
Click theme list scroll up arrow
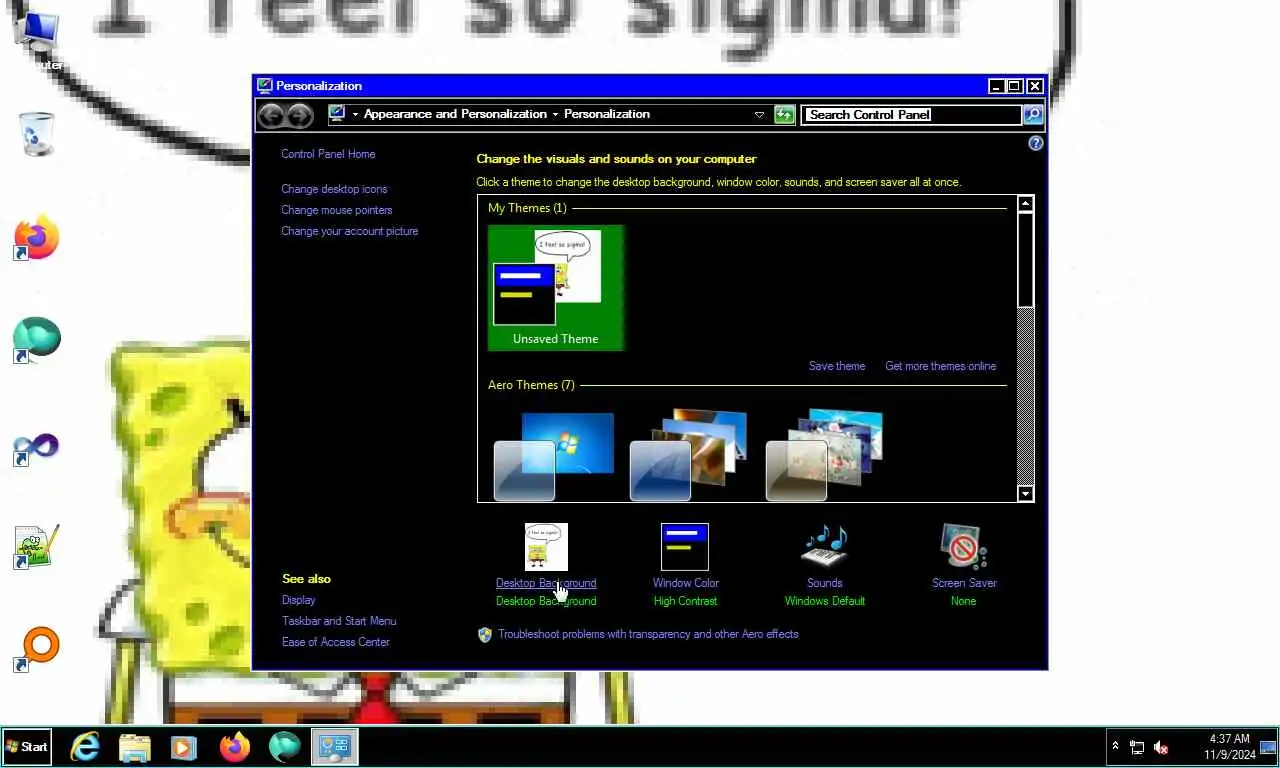[x=1025, y=204]
